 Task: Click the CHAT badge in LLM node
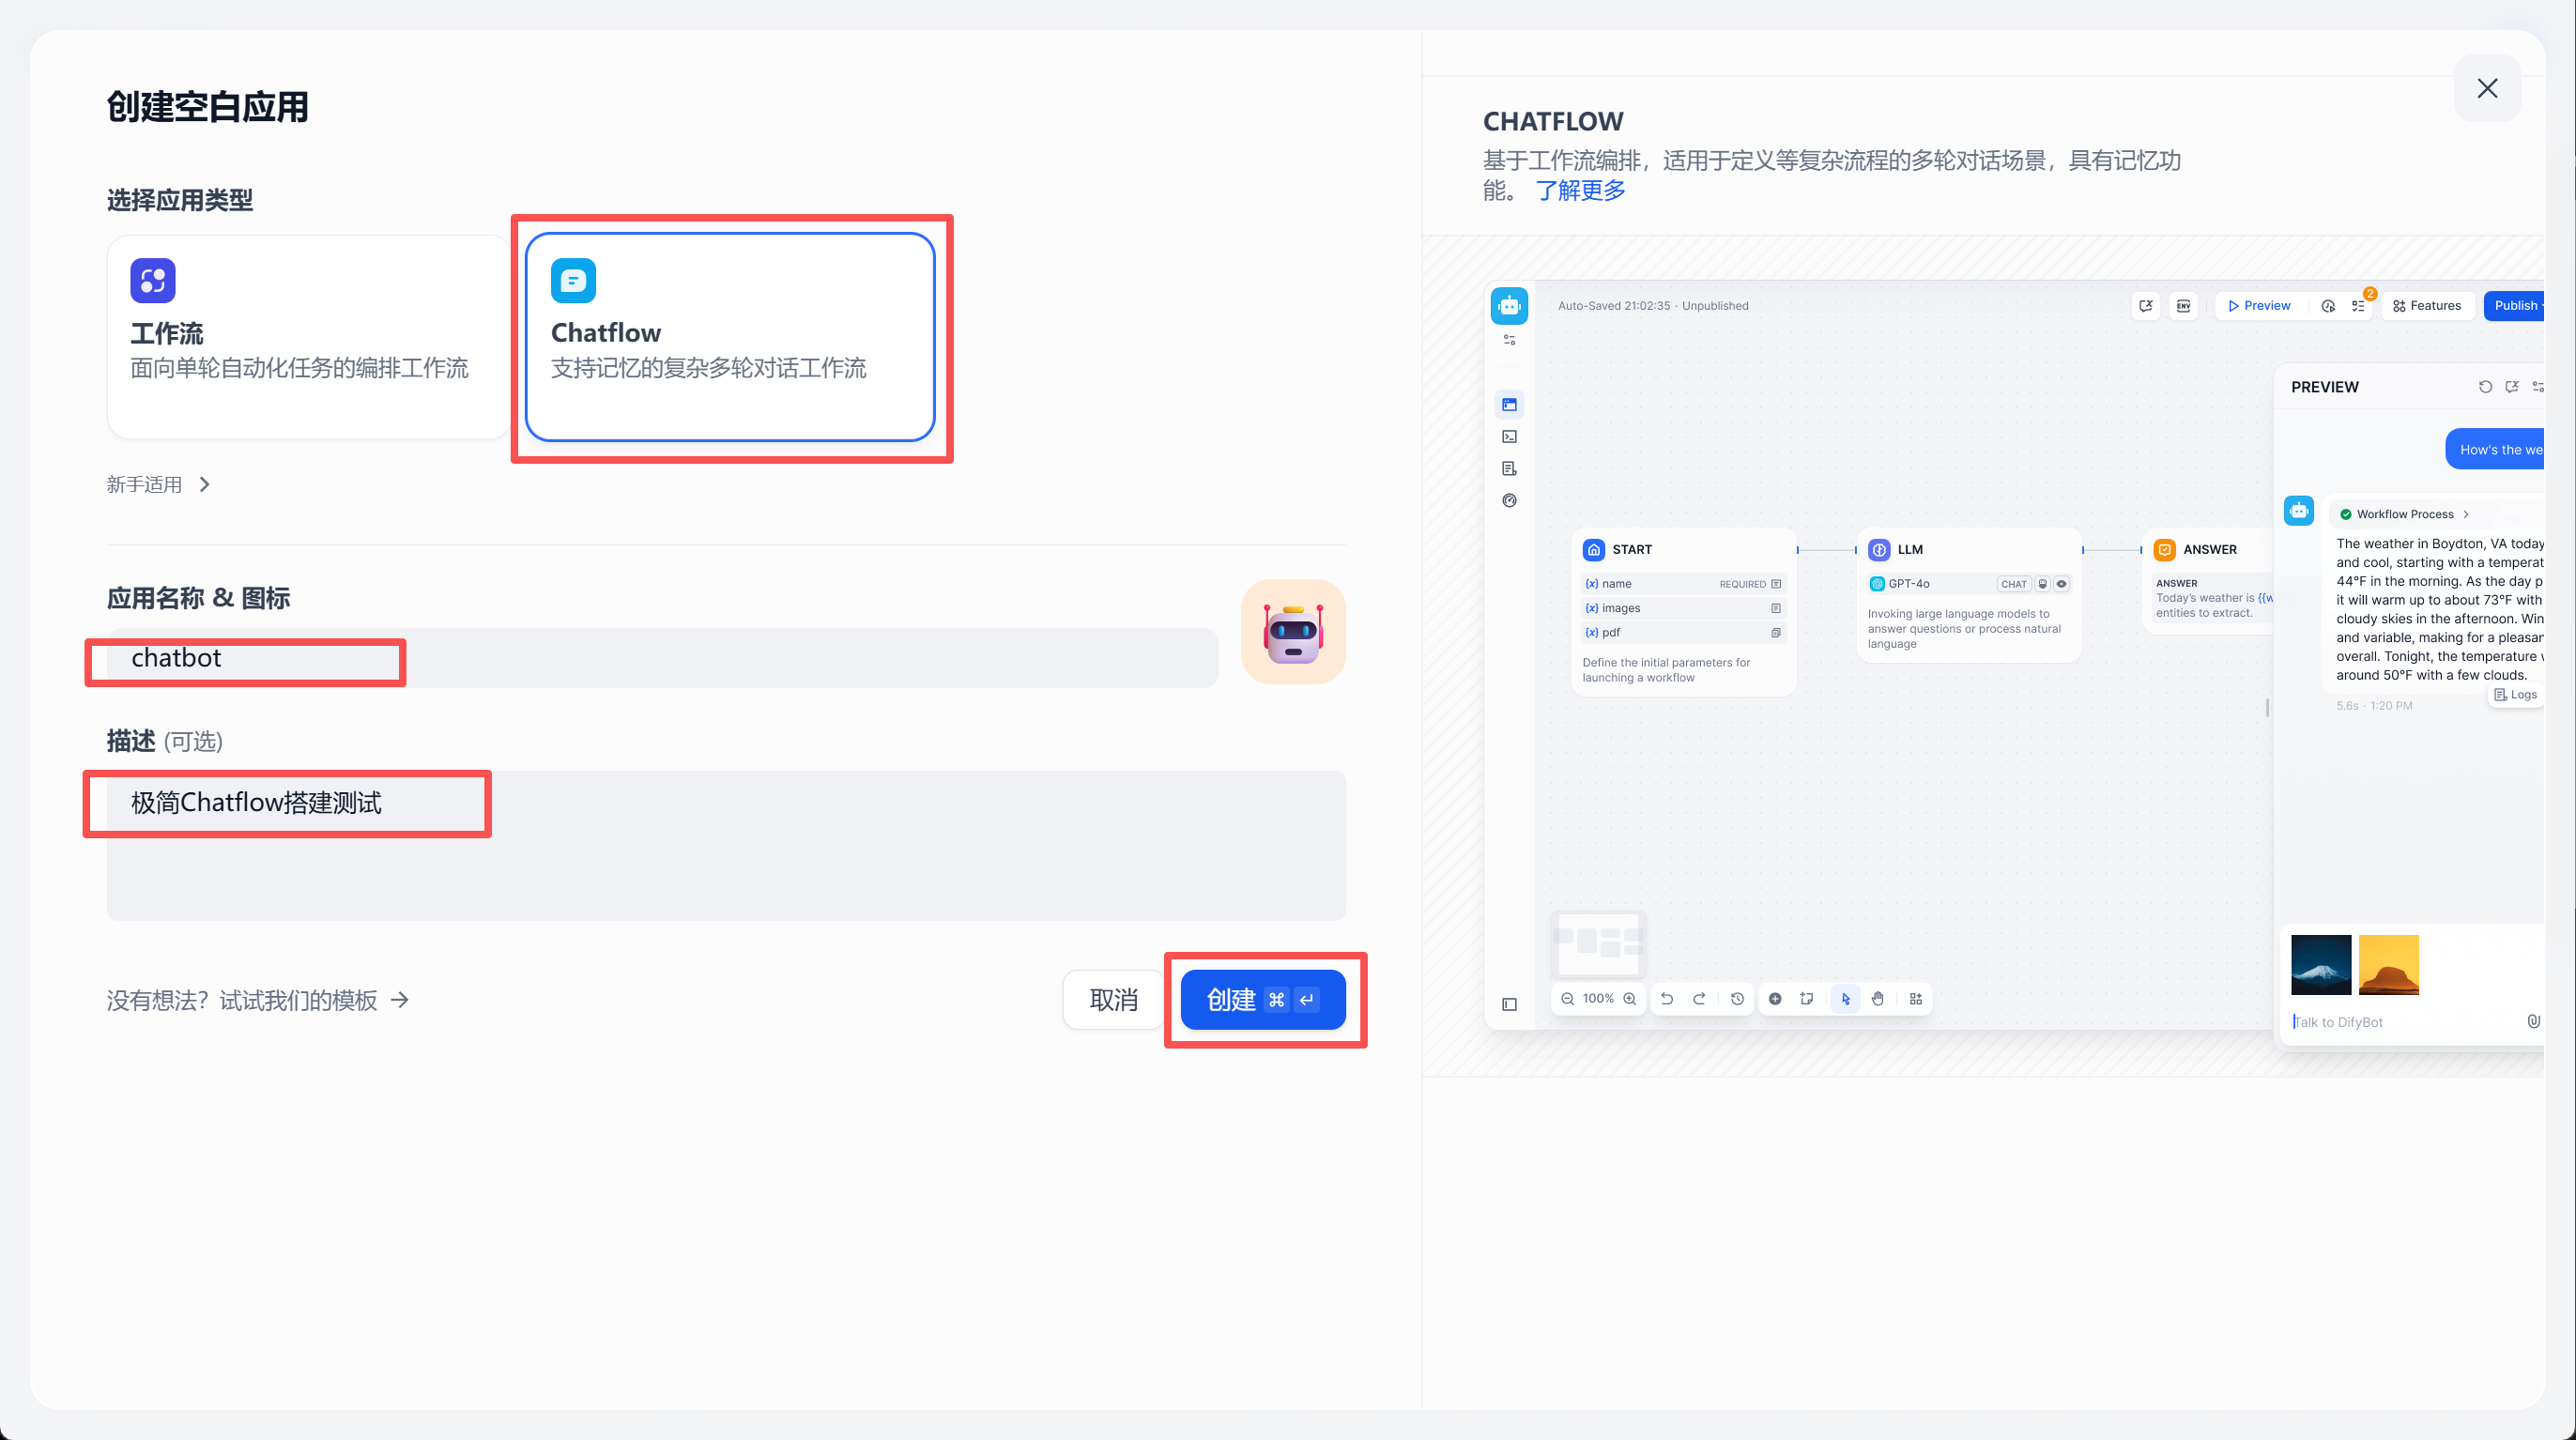(x=2013, y=584)
